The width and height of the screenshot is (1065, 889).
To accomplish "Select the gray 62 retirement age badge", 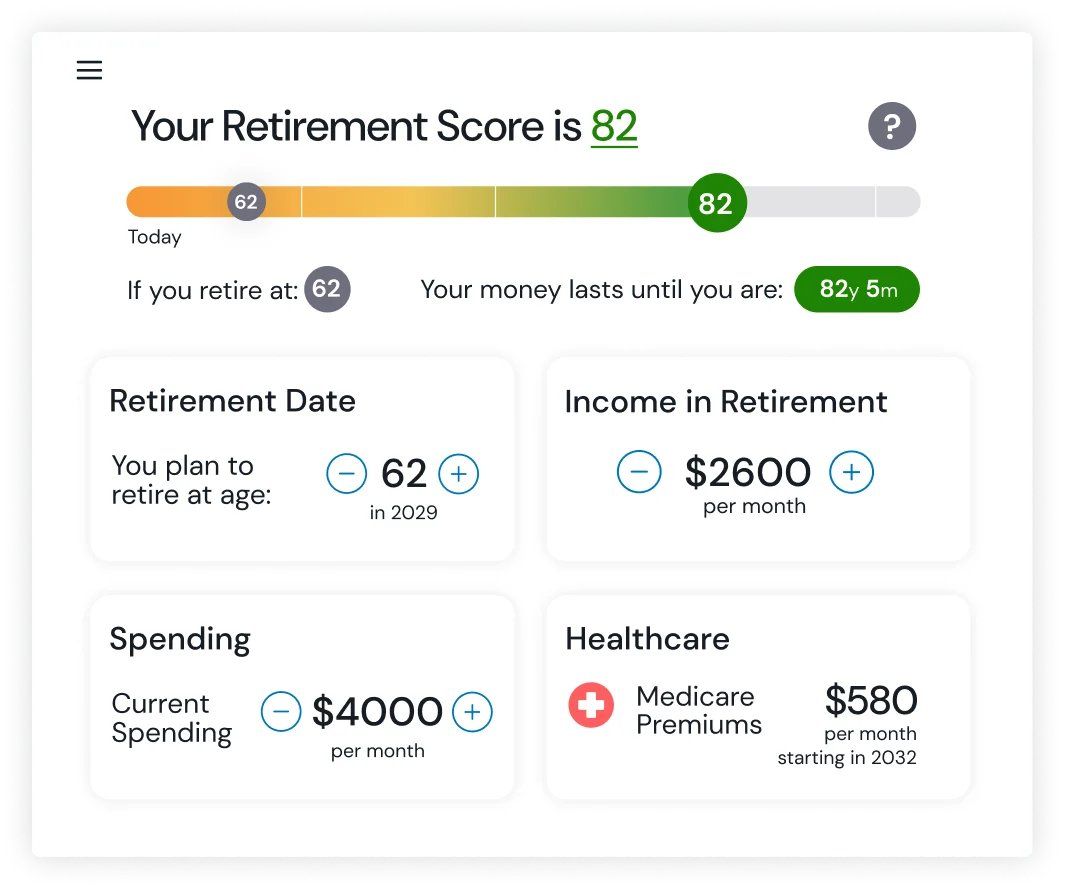I will 327,289.
